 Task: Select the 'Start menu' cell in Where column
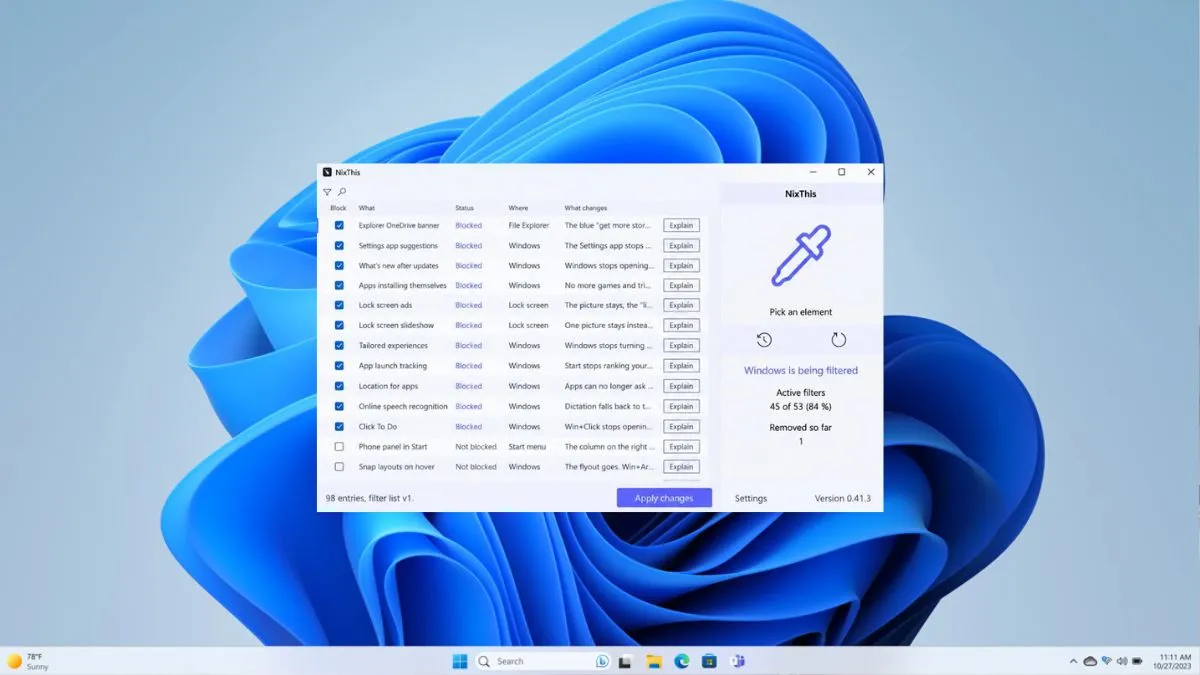(x=527, y=447)
